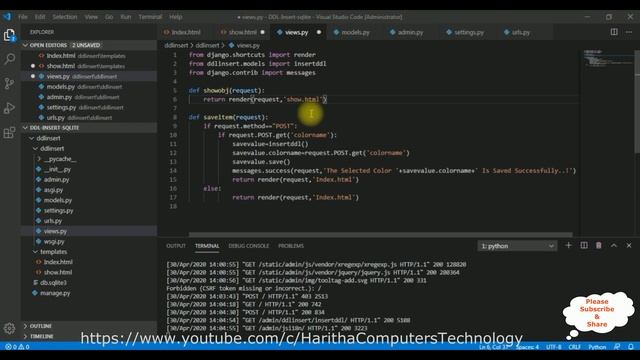Close the terminal panel
Viewport: 640px width, 360px height.
[x=629, y=245]
